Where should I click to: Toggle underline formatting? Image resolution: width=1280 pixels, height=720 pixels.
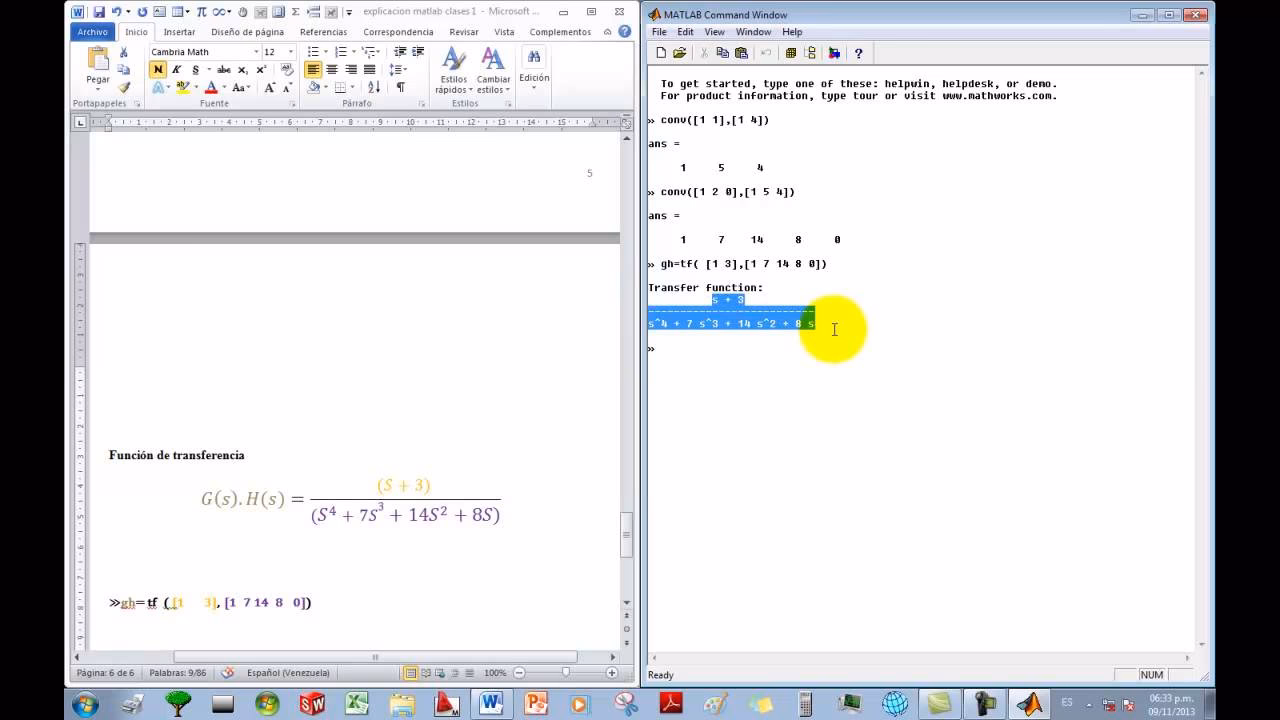pyautogui.click(x=196, y=69)
